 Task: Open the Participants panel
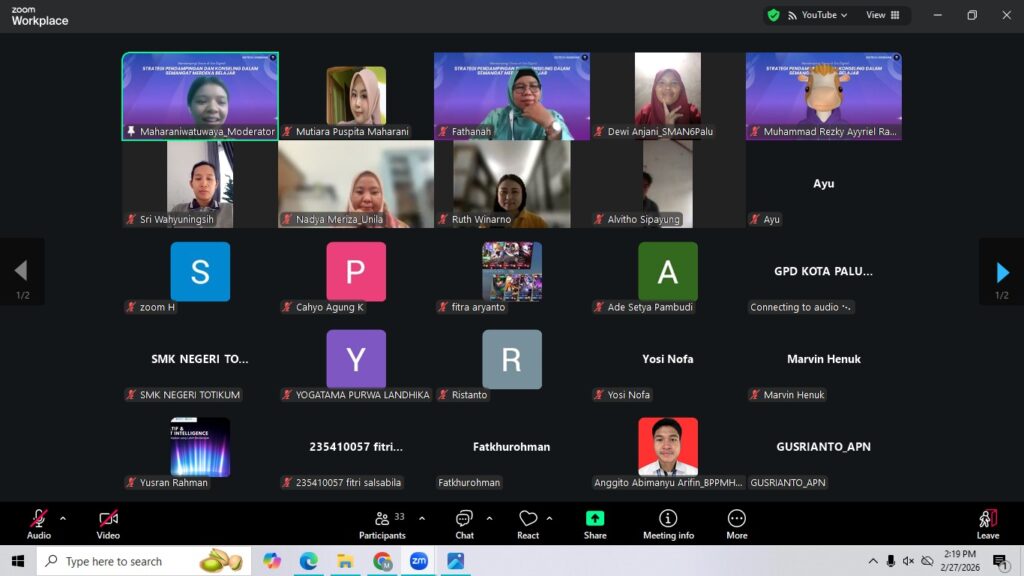point(382,523)
